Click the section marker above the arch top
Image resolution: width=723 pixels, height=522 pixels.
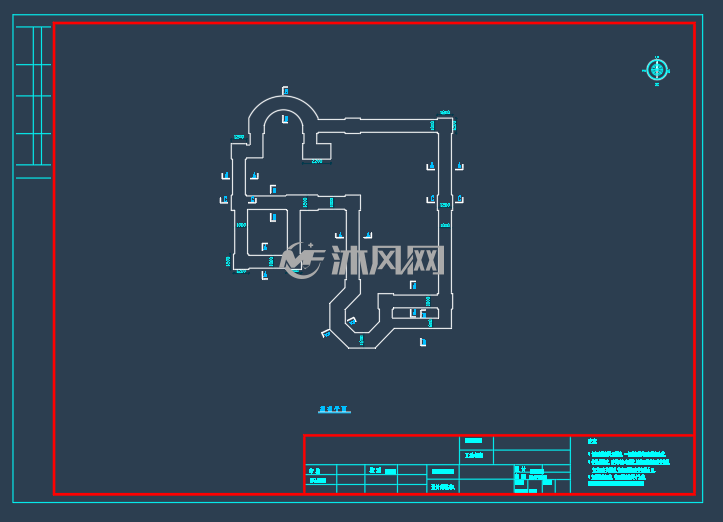285,90
